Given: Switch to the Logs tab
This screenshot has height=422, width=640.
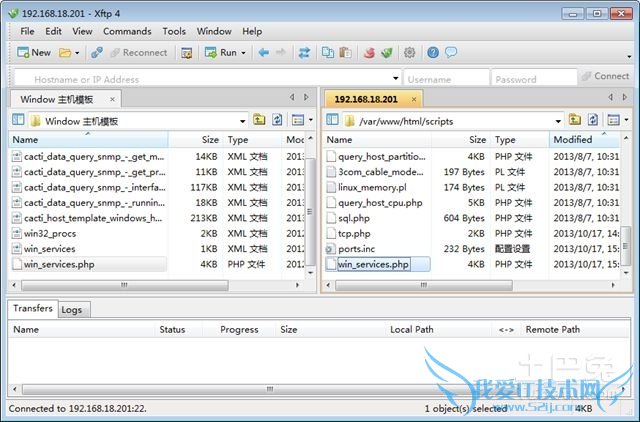Looking at the screenshot, I should tap(72, 310).
